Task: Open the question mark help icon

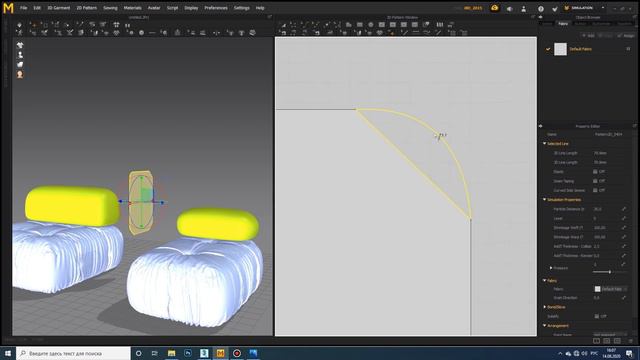Action: [541, 9]
